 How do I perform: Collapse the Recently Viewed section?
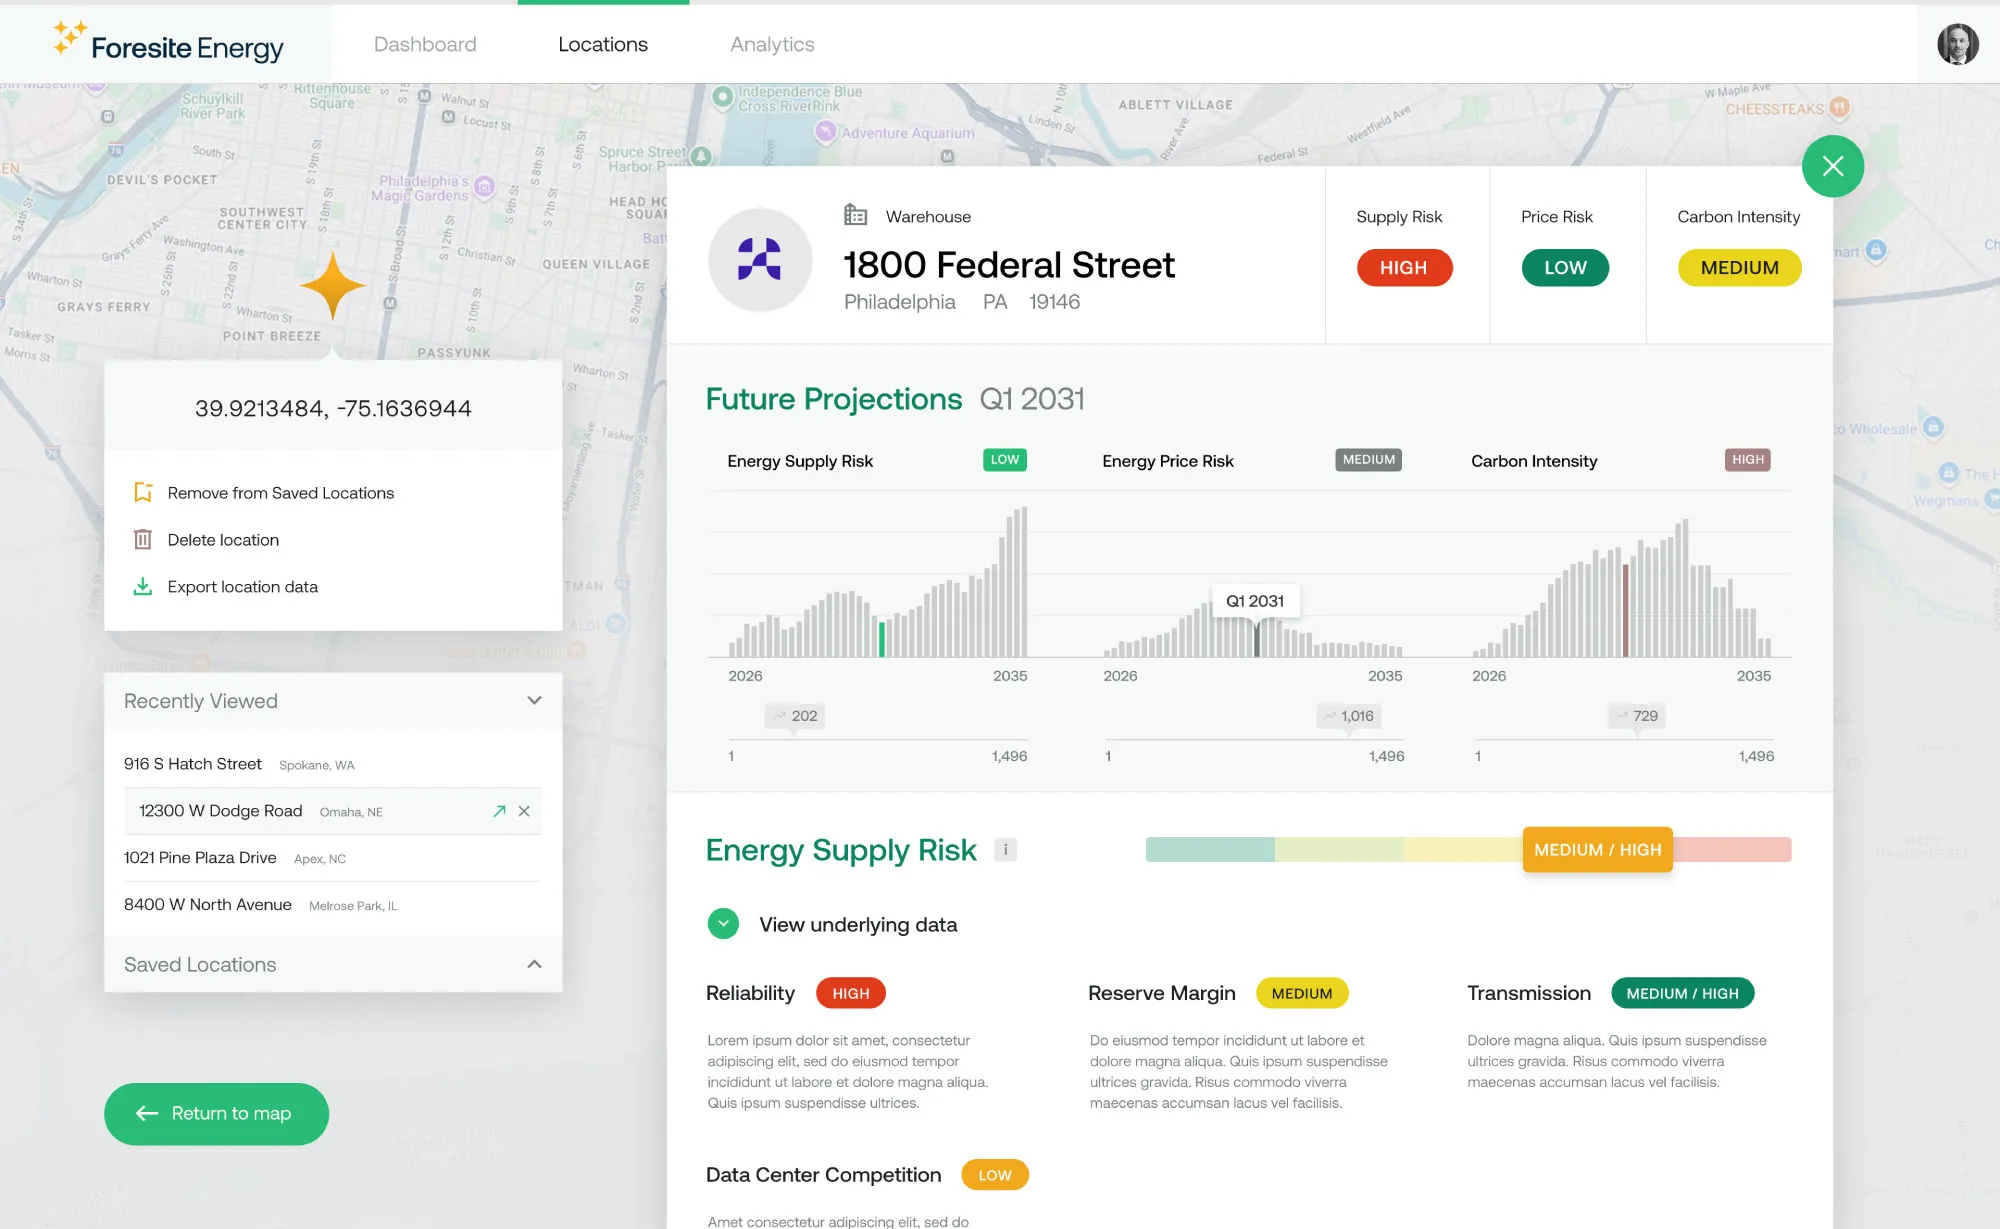click(534, 701)
